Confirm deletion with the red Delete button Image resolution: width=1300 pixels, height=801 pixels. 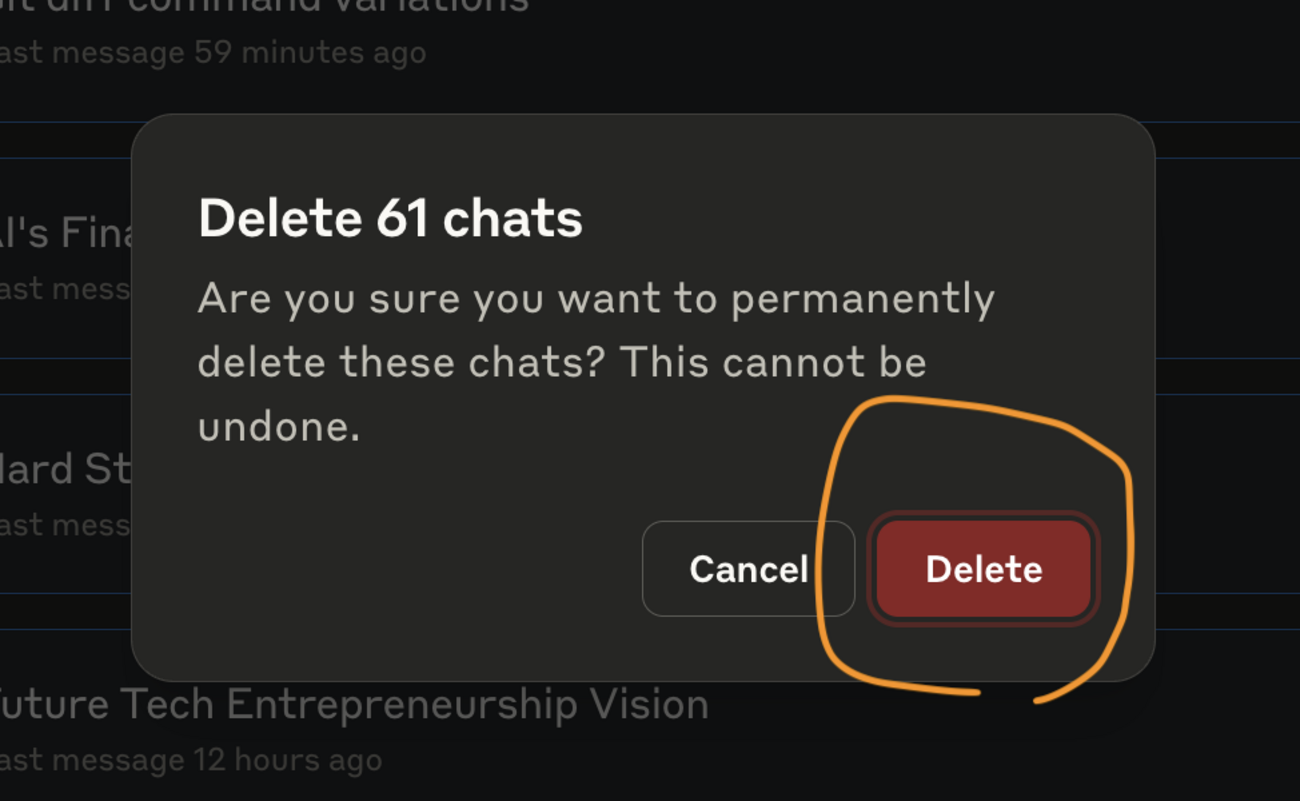pos(983,569)
